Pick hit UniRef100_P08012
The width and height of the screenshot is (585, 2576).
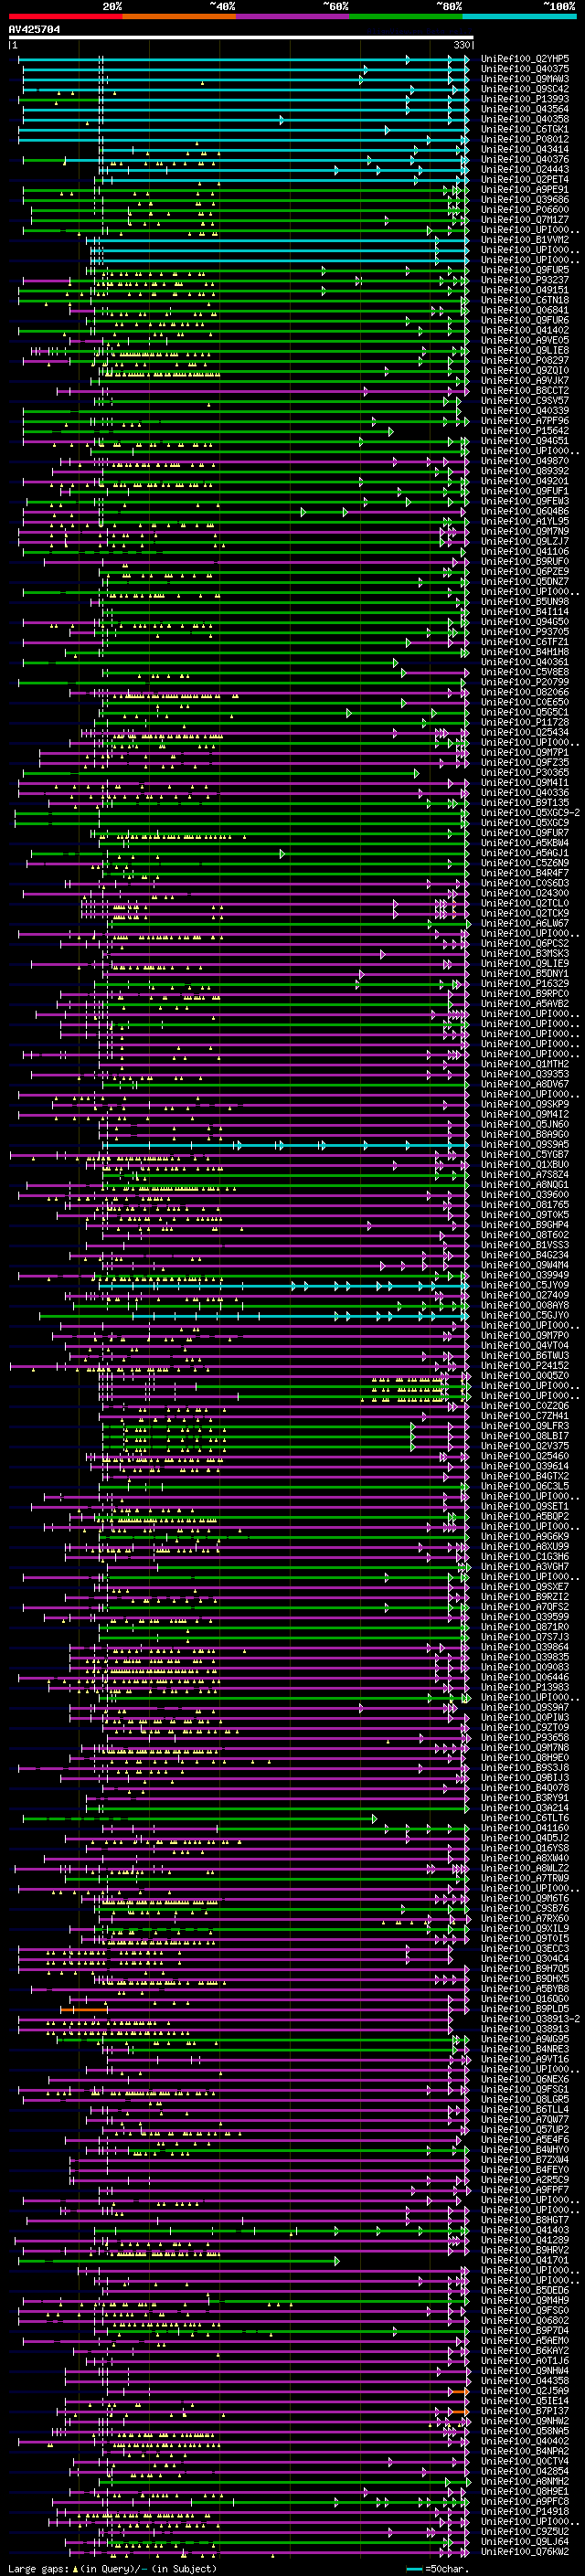[525, 139]
